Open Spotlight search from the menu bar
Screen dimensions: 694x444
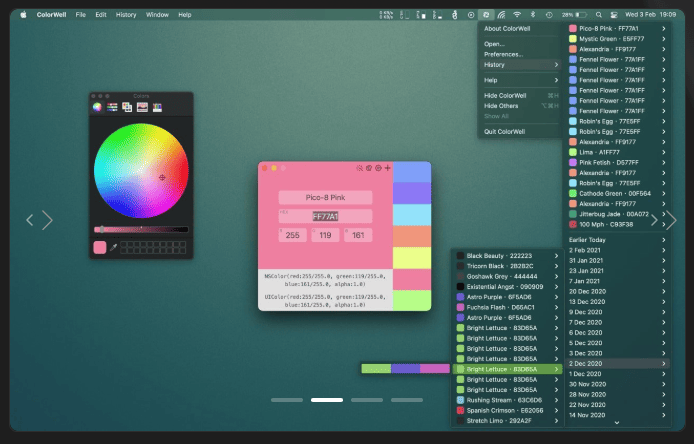click(x=598, y=15)
